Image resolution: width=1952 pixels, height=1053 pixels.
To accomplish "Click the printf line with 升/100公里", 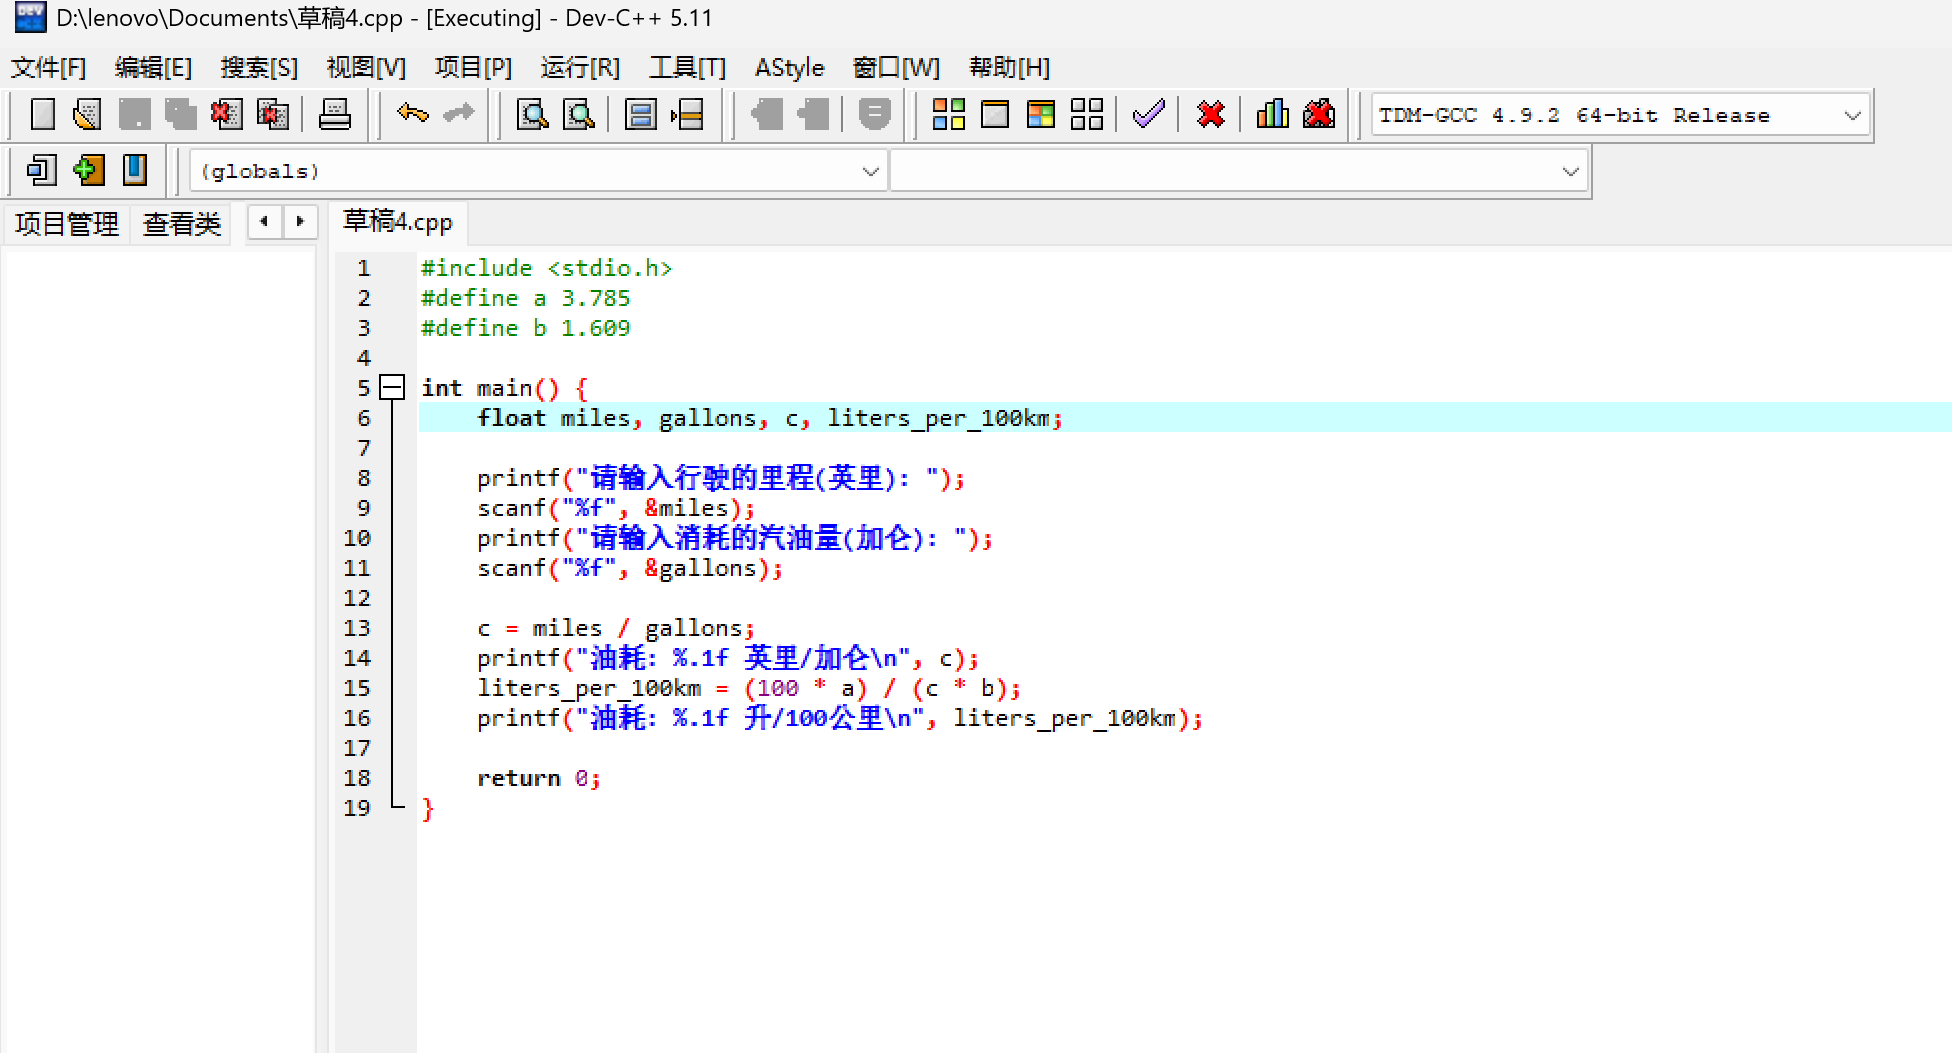I will tap(840, 718).
